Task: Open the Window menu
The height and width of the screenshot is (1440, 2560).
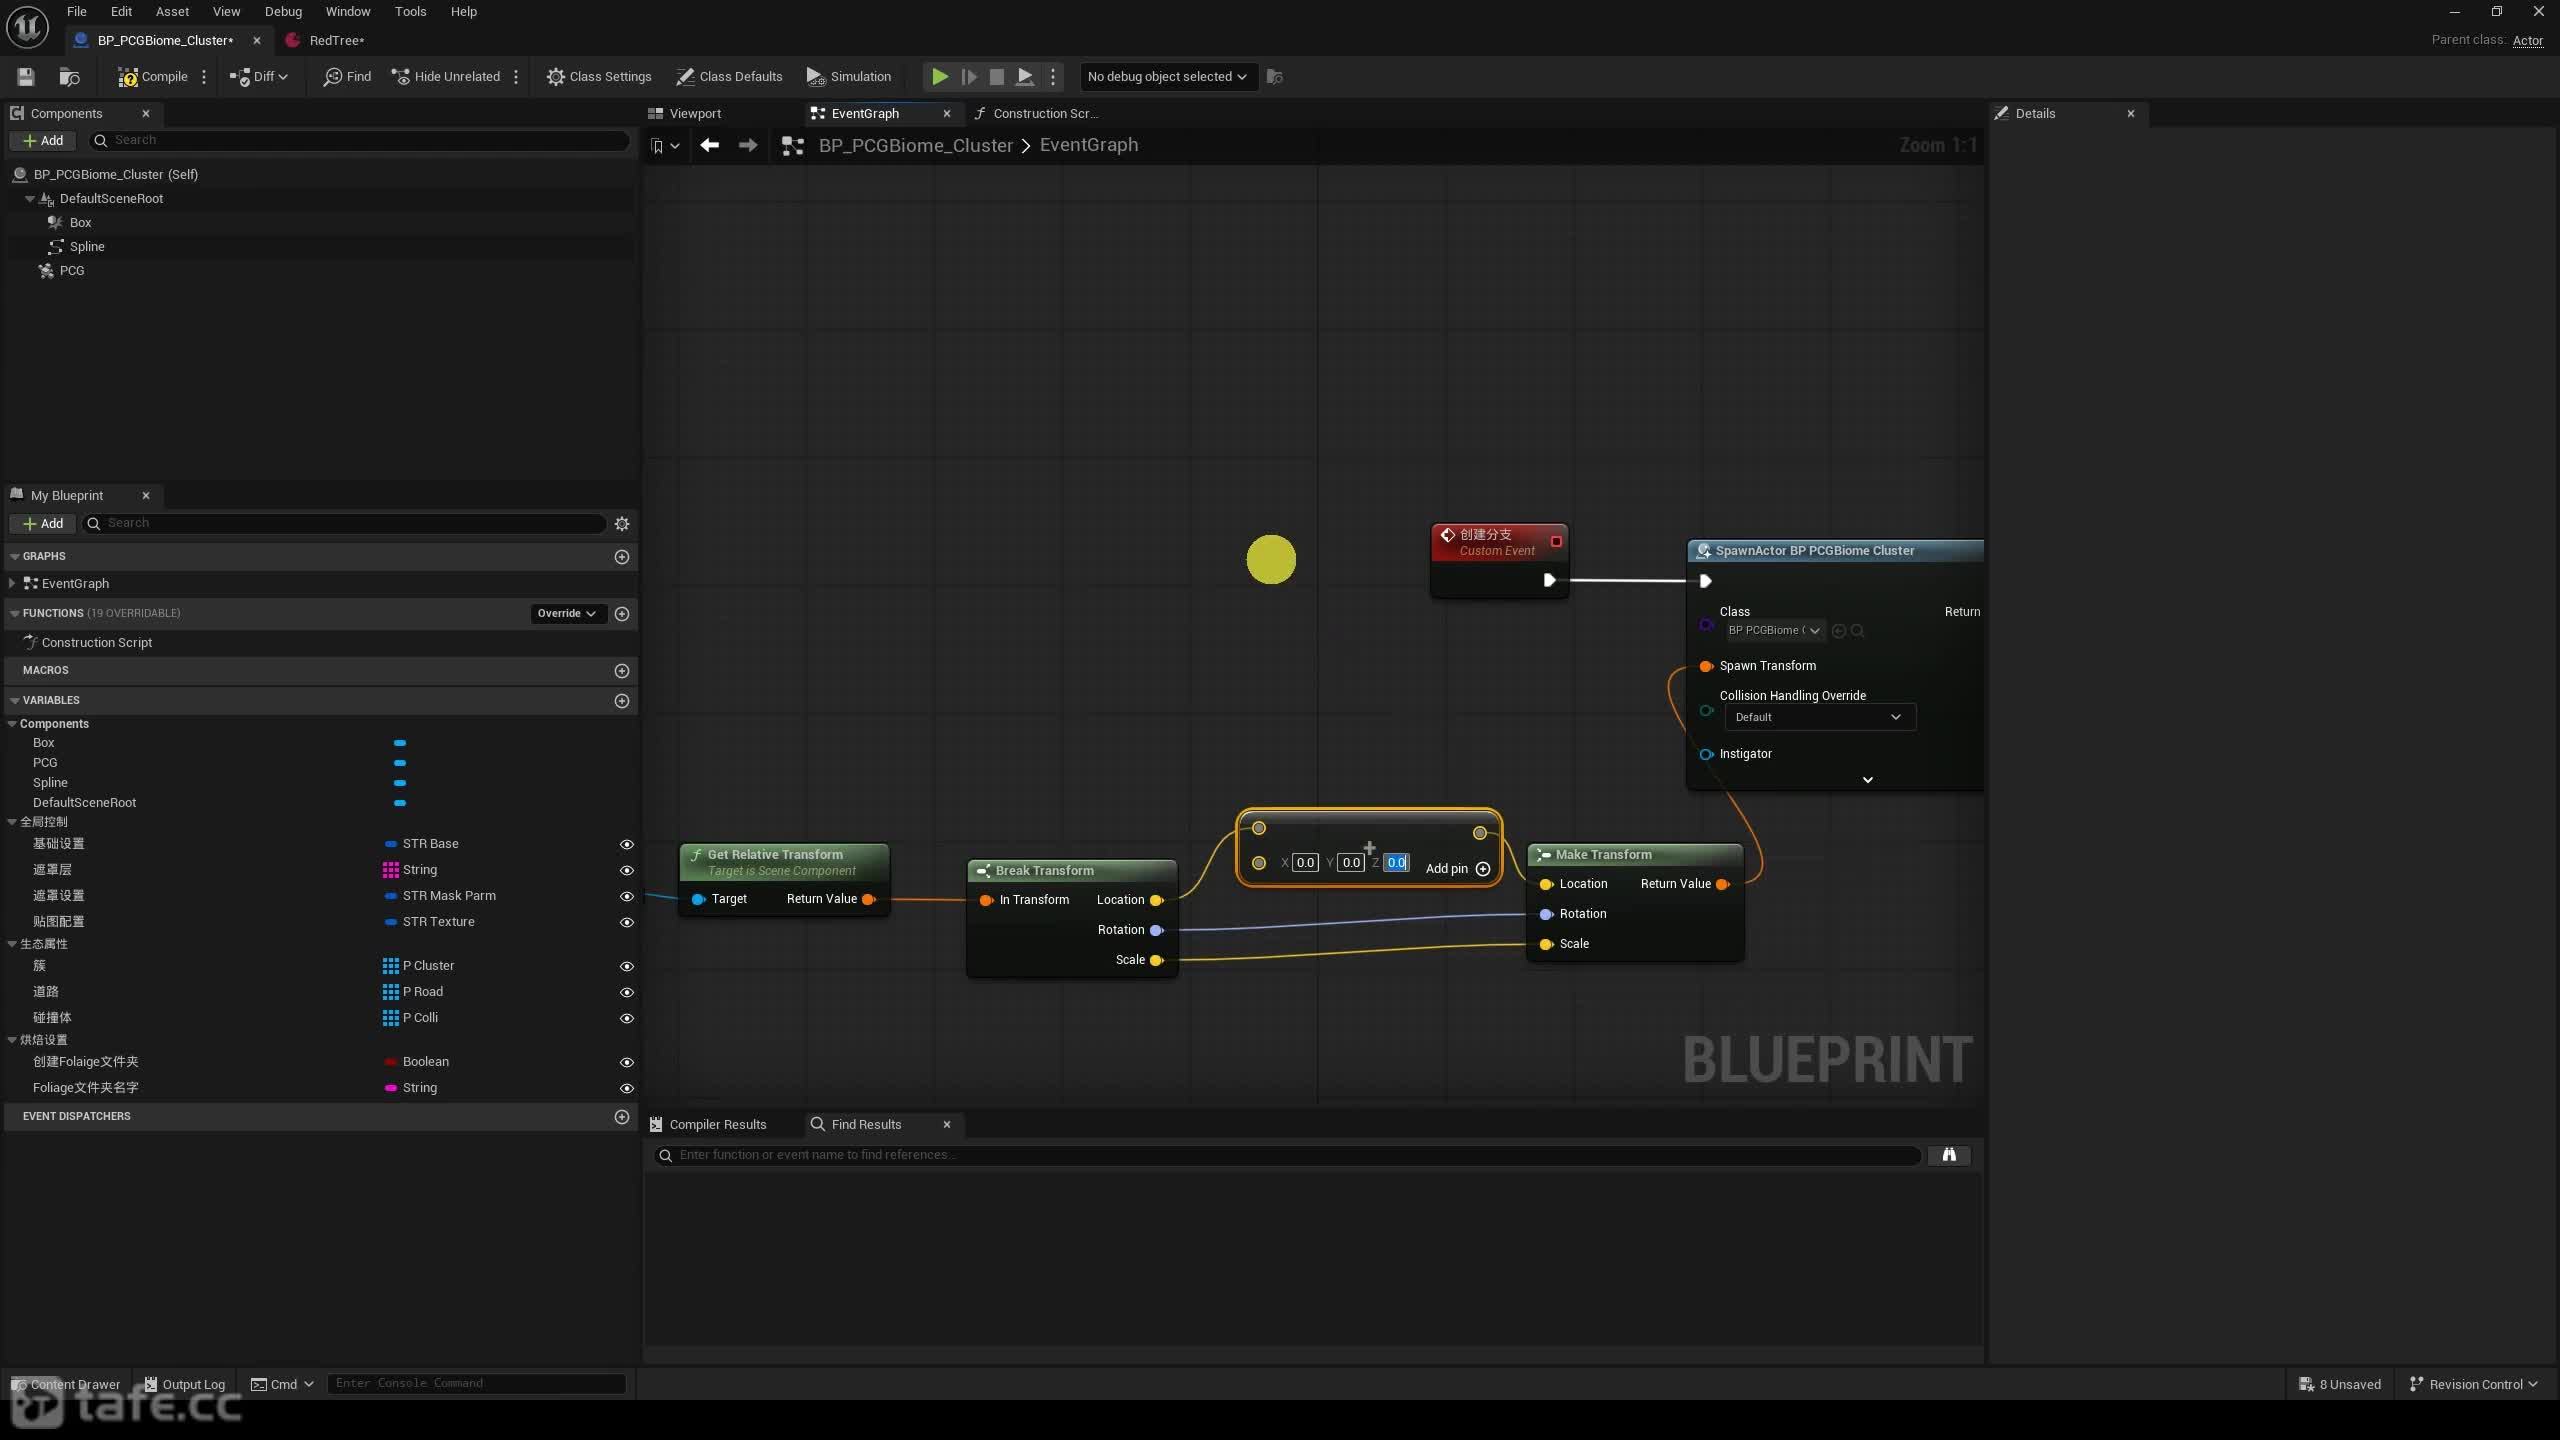Action: coord(348,12)
